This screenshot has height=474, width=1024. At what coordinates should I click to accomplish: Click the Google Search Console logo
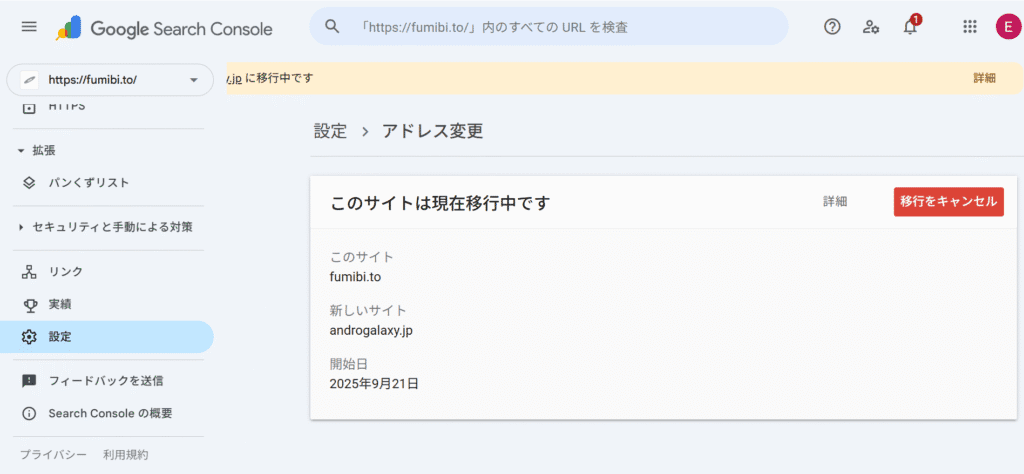pos(164,28)
